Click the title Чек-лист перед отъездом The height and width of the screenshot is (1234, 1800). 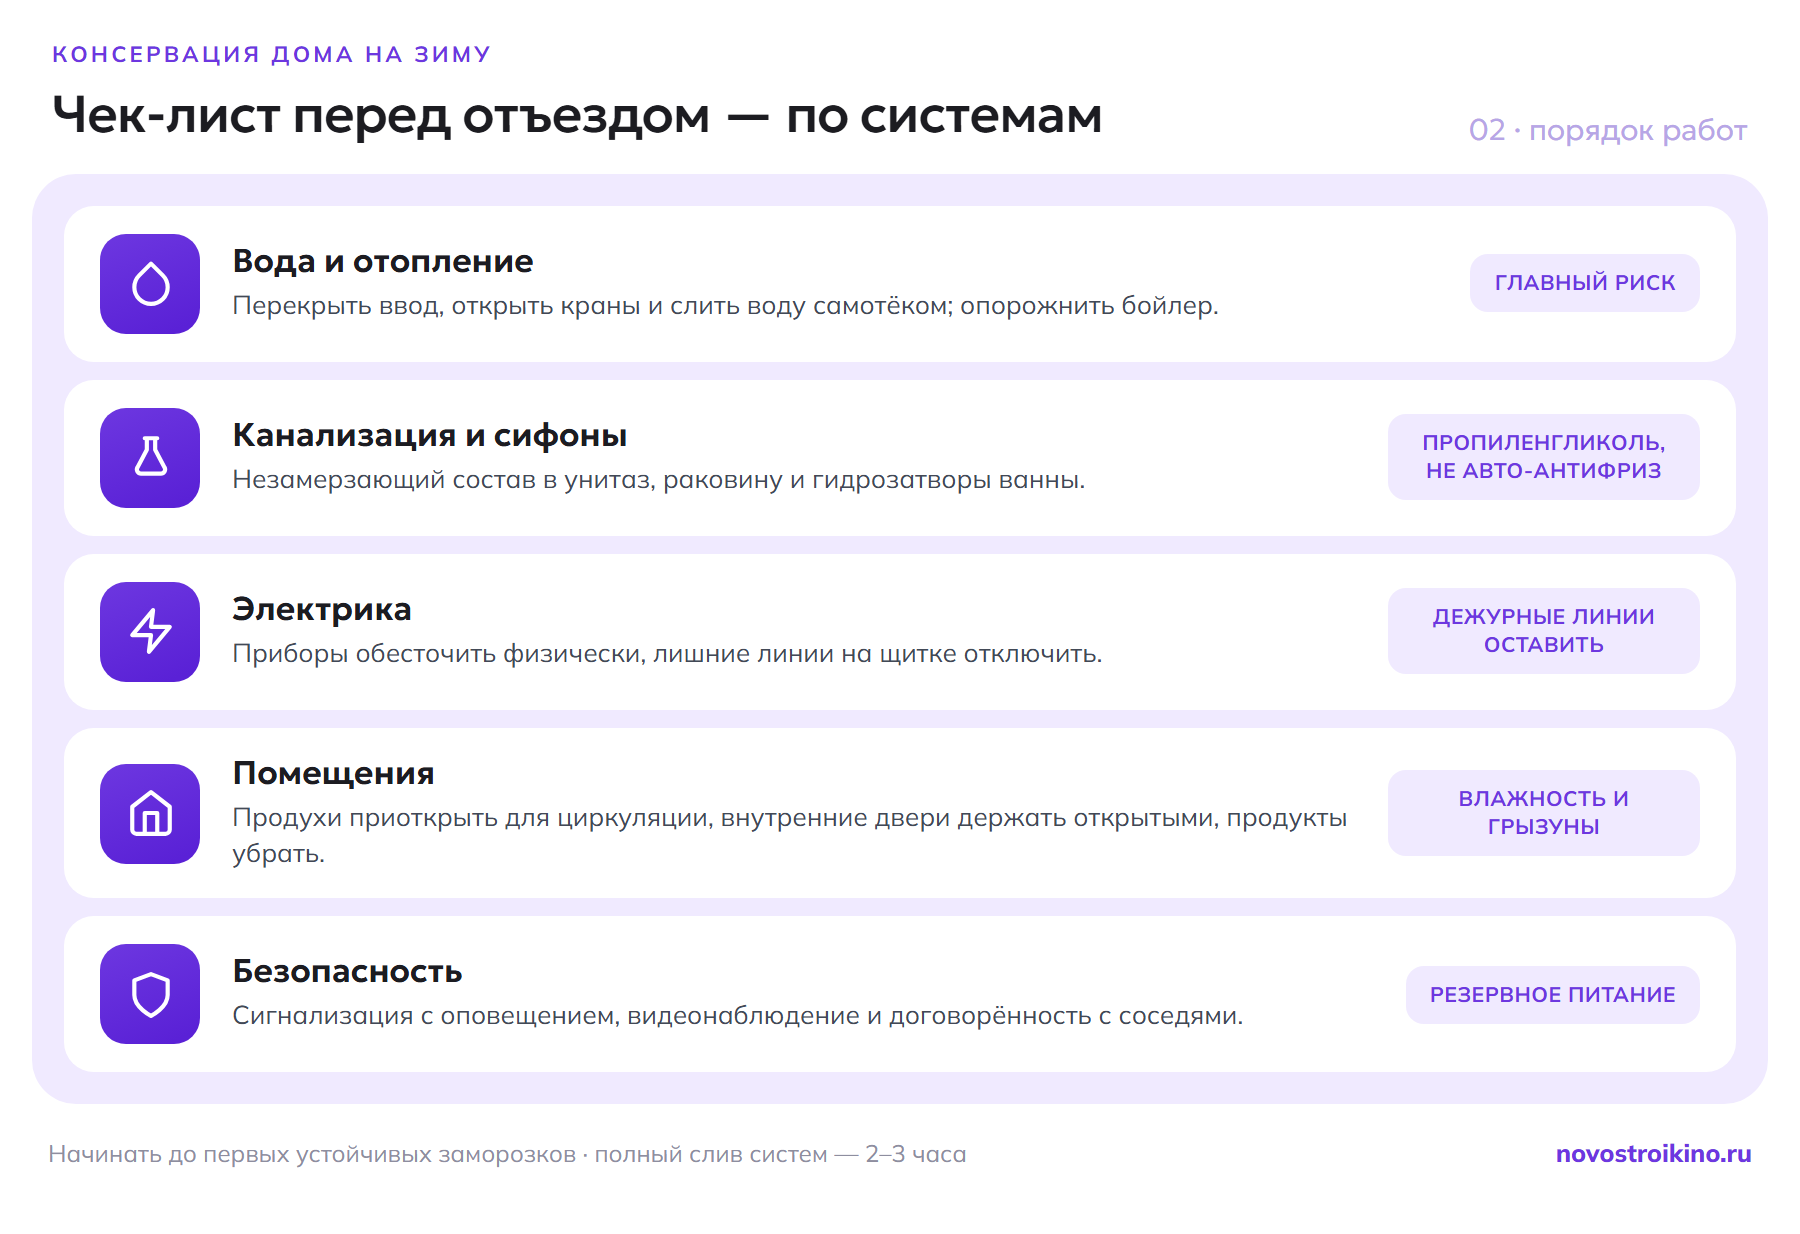click(x=381, y=116)
